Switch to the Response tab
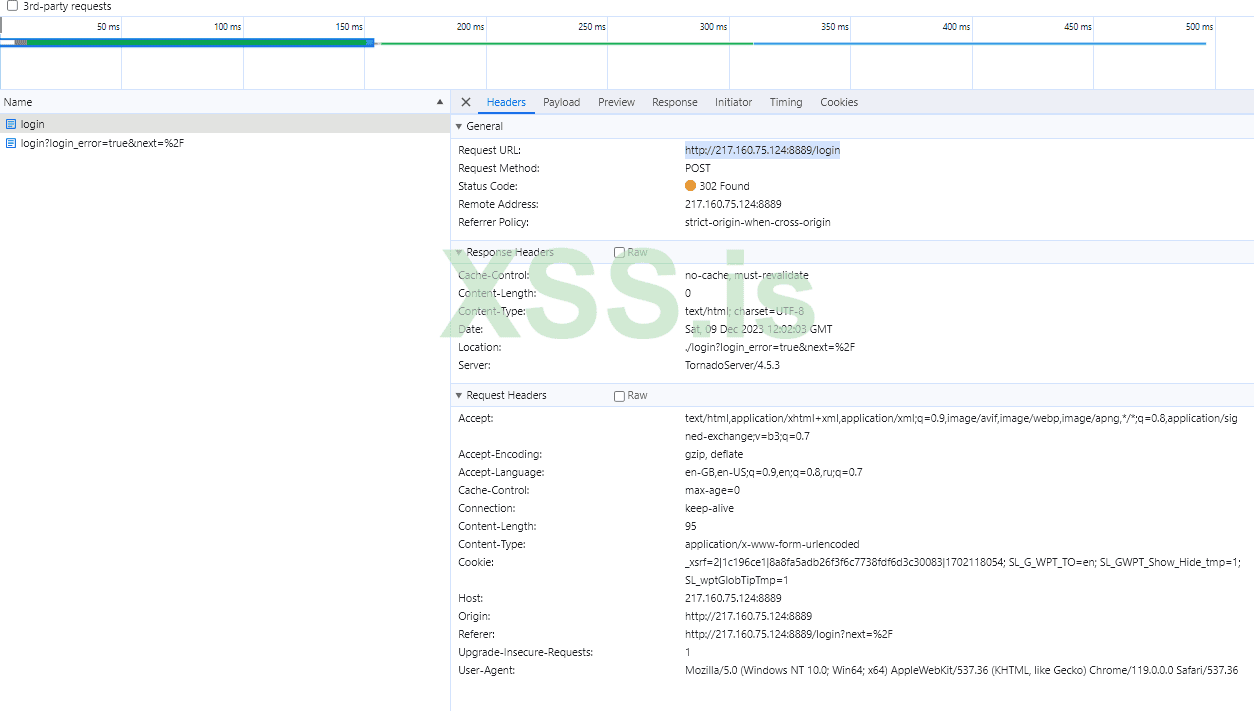Image resolution: width=1254 pixels, height=711 pixels. (675, 102)
